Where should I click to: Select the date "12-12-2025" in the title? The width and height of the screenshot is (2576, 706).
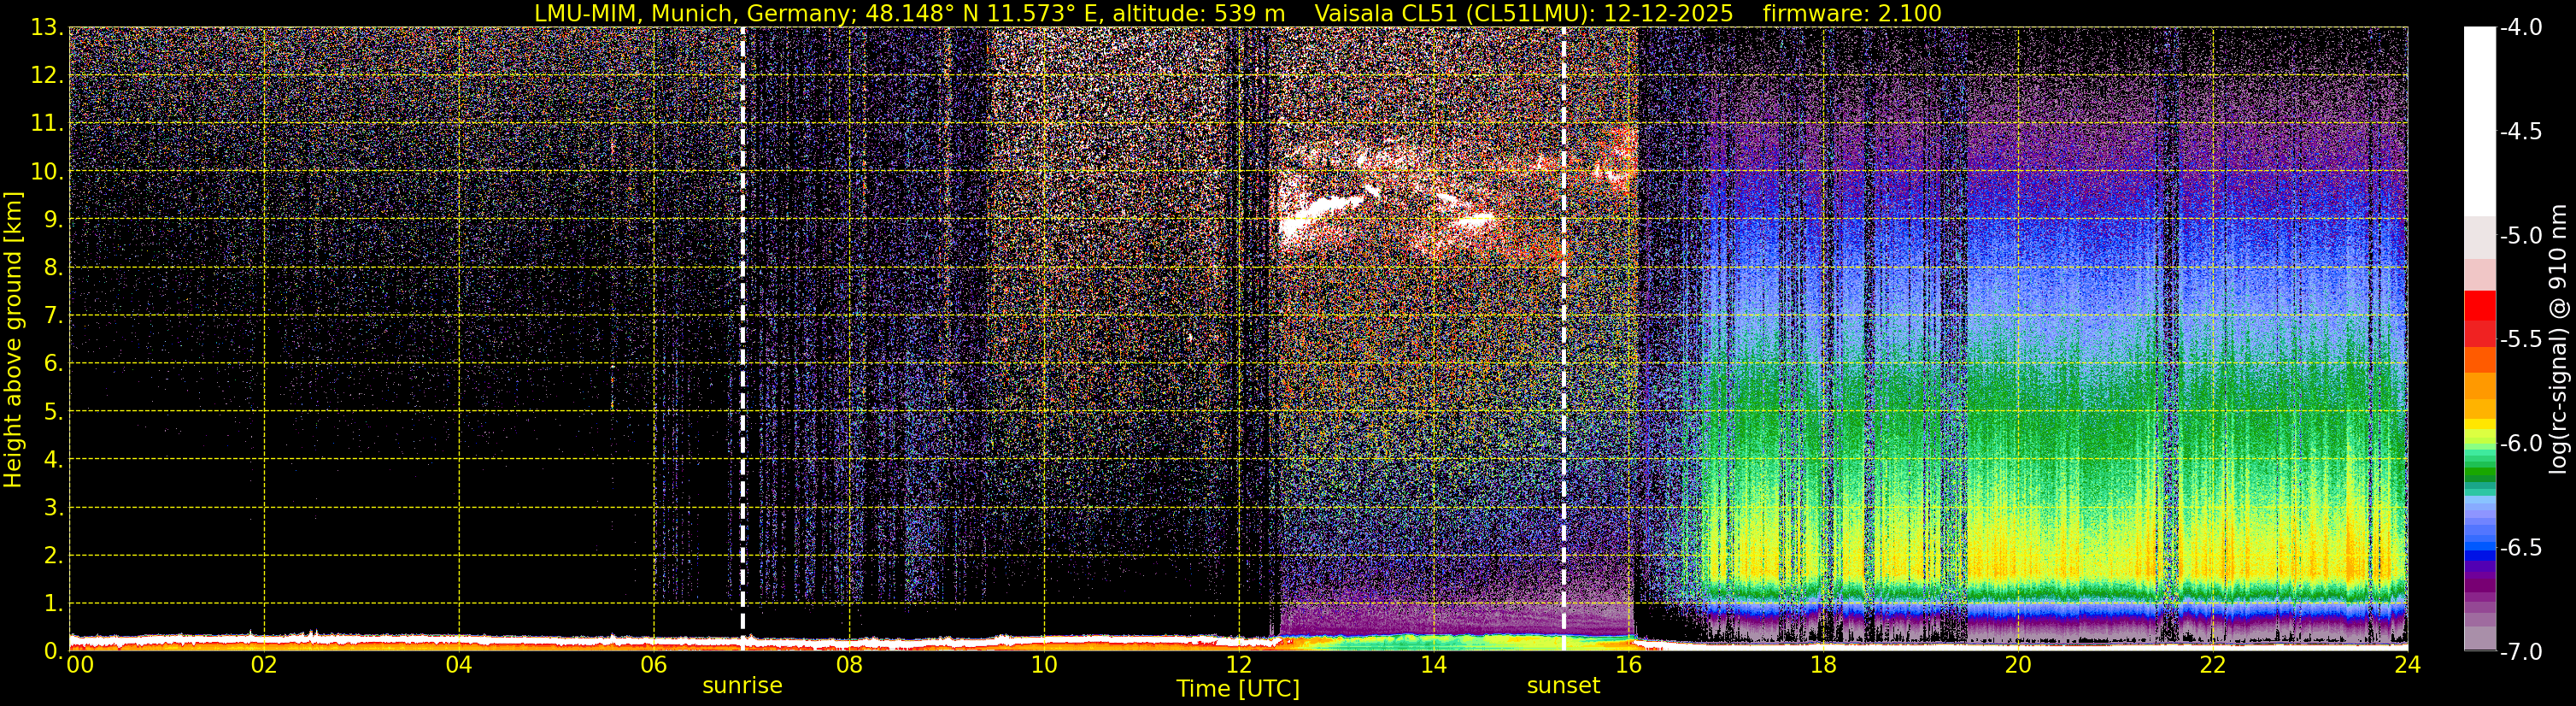click(1668, 13)
